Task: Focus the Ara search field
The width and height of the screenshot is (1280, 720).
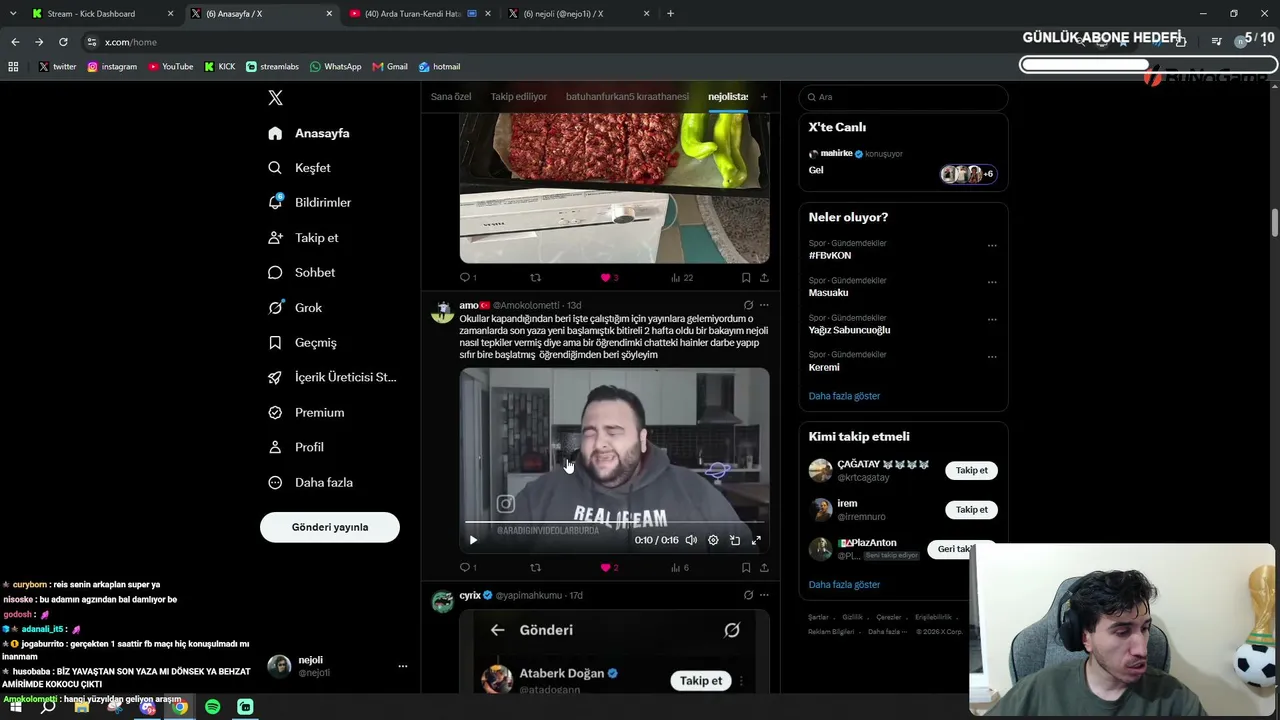Action: click(903, 97)
